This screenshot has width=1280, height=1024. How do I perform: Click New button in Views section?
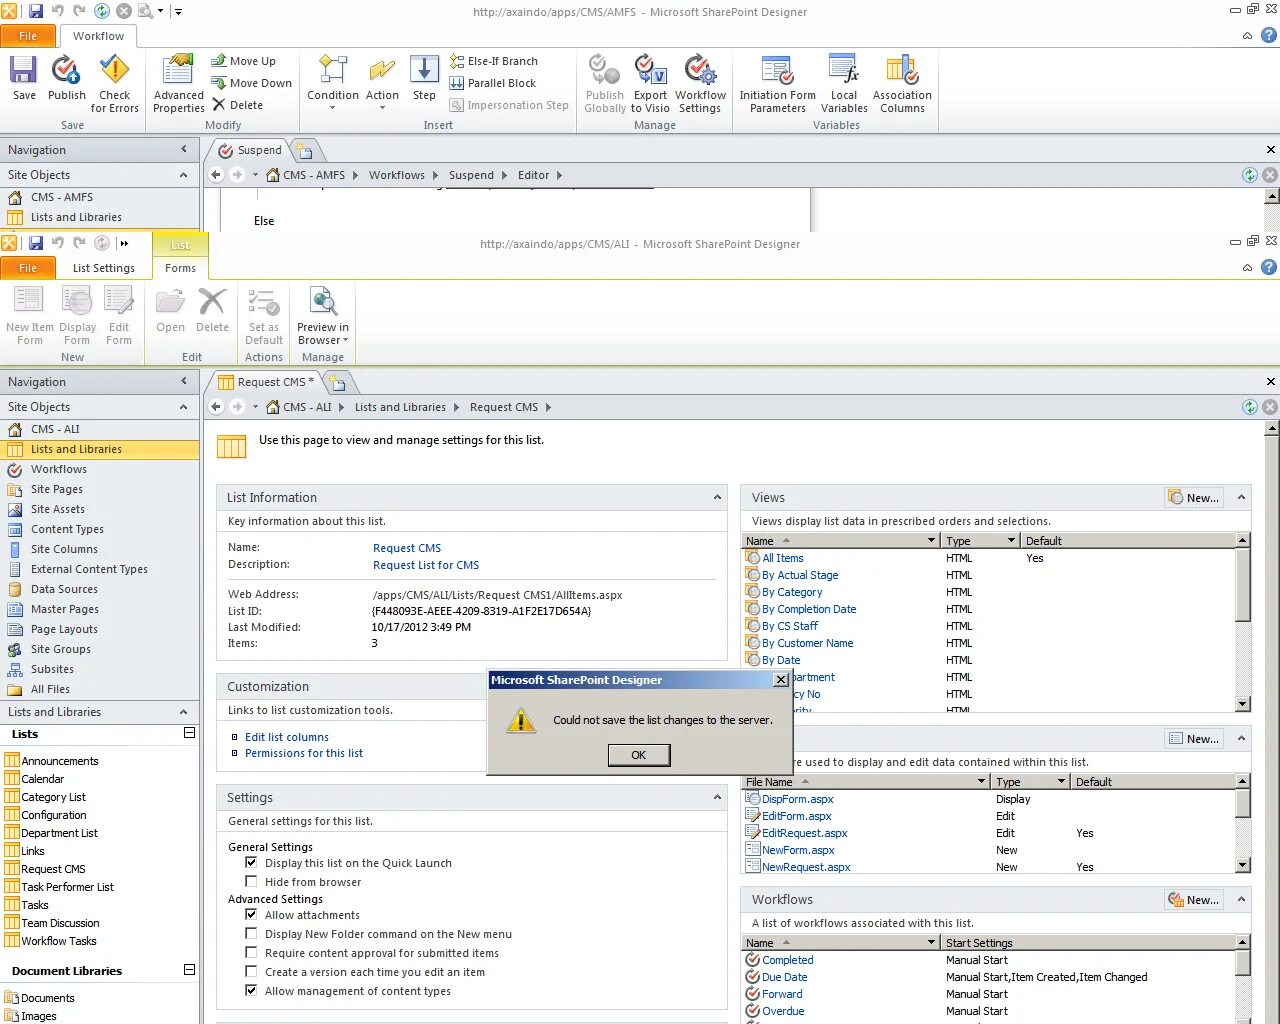pyautogui.click(x=1194, y=497)
